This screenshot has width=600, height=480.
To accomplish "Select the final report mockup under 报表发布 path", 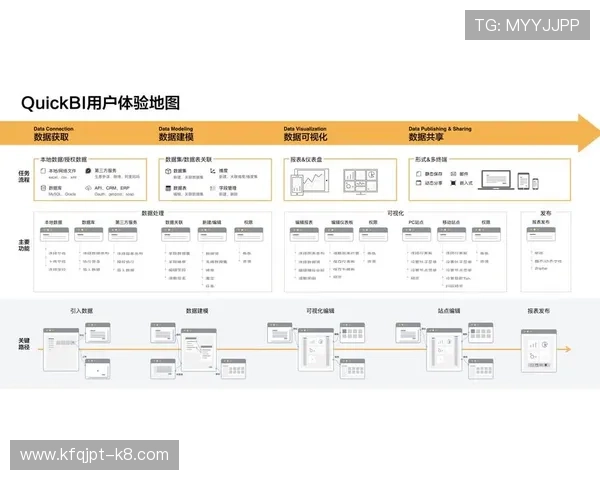I will (x=539, y=351).
